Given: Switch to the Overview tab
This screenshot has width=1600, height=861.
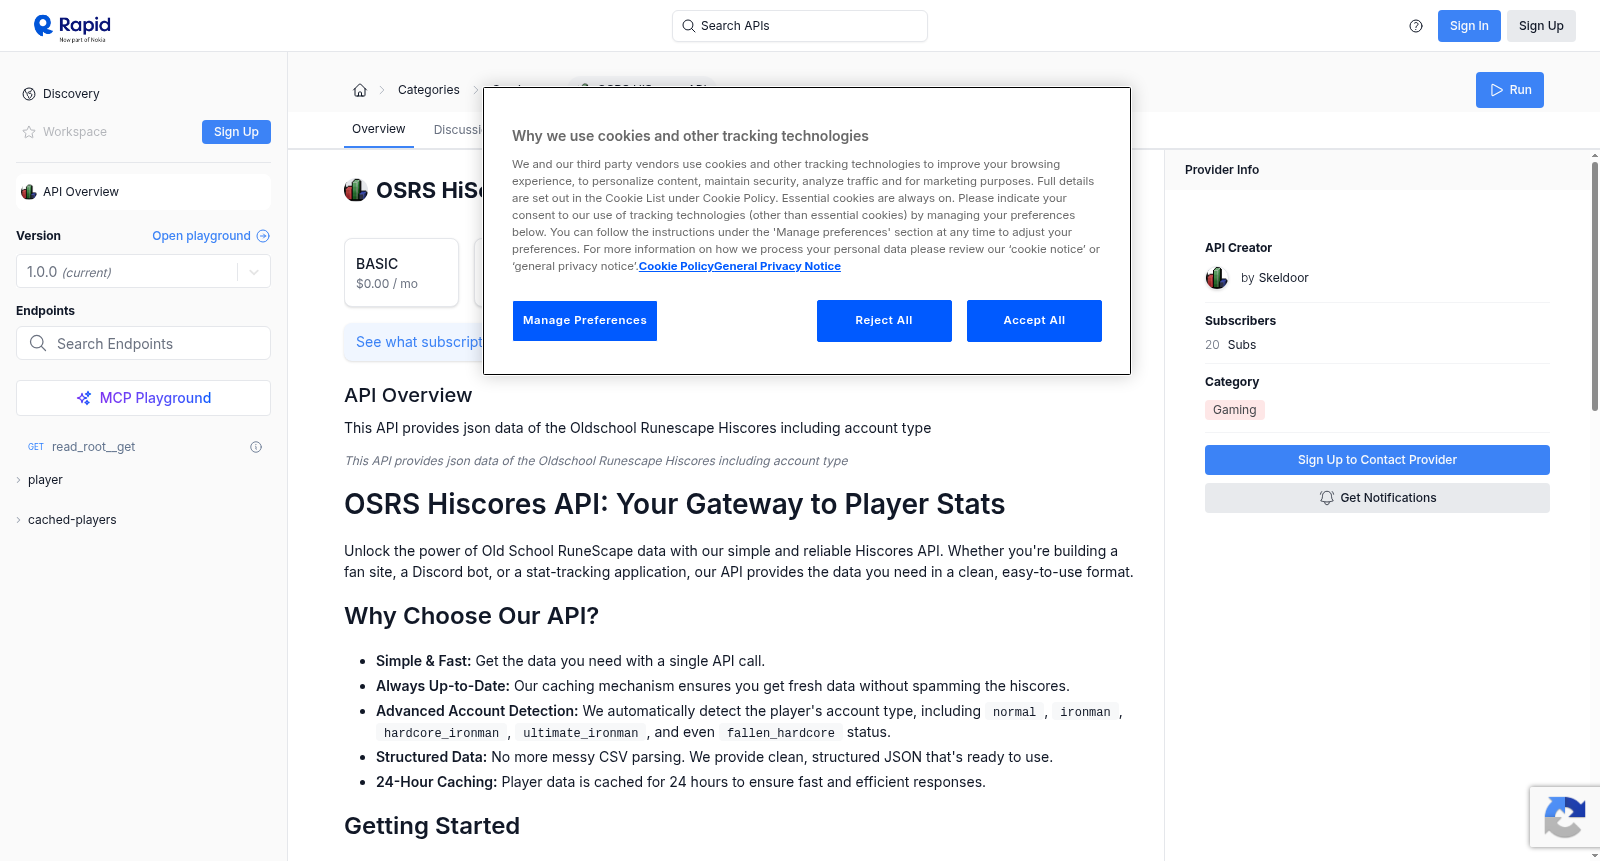Looking at the screenshot, I should [x=379, y=129].
